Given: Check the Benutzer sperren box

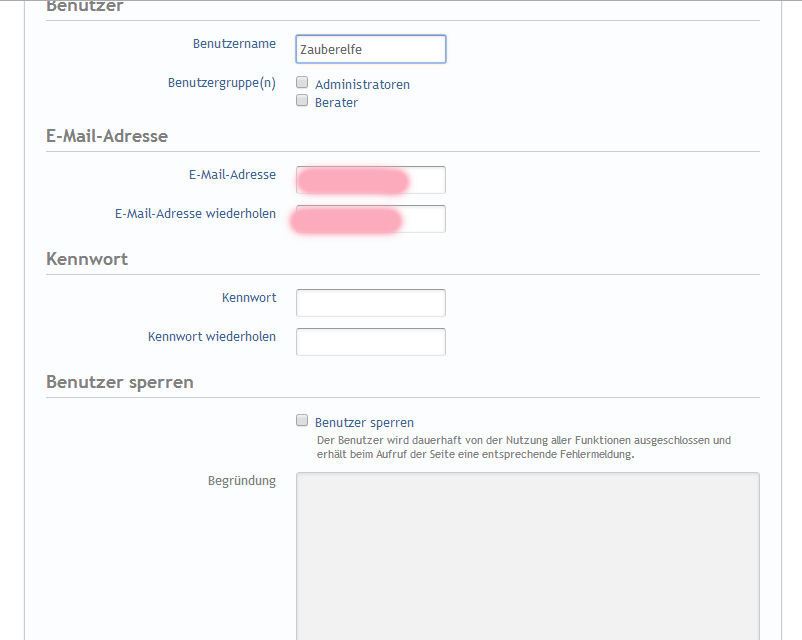Looking at the screenshot, I should coord(302,421).
